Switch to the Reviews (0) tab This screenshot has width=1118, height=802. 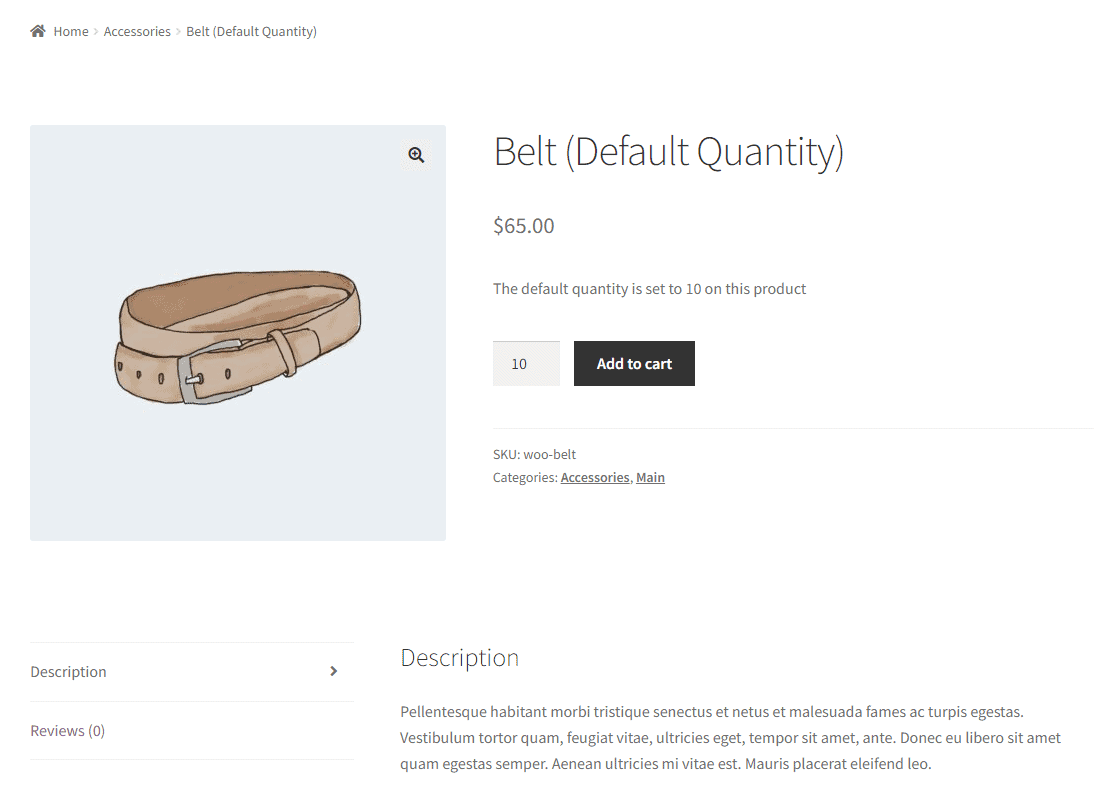(x=68, y=731)
